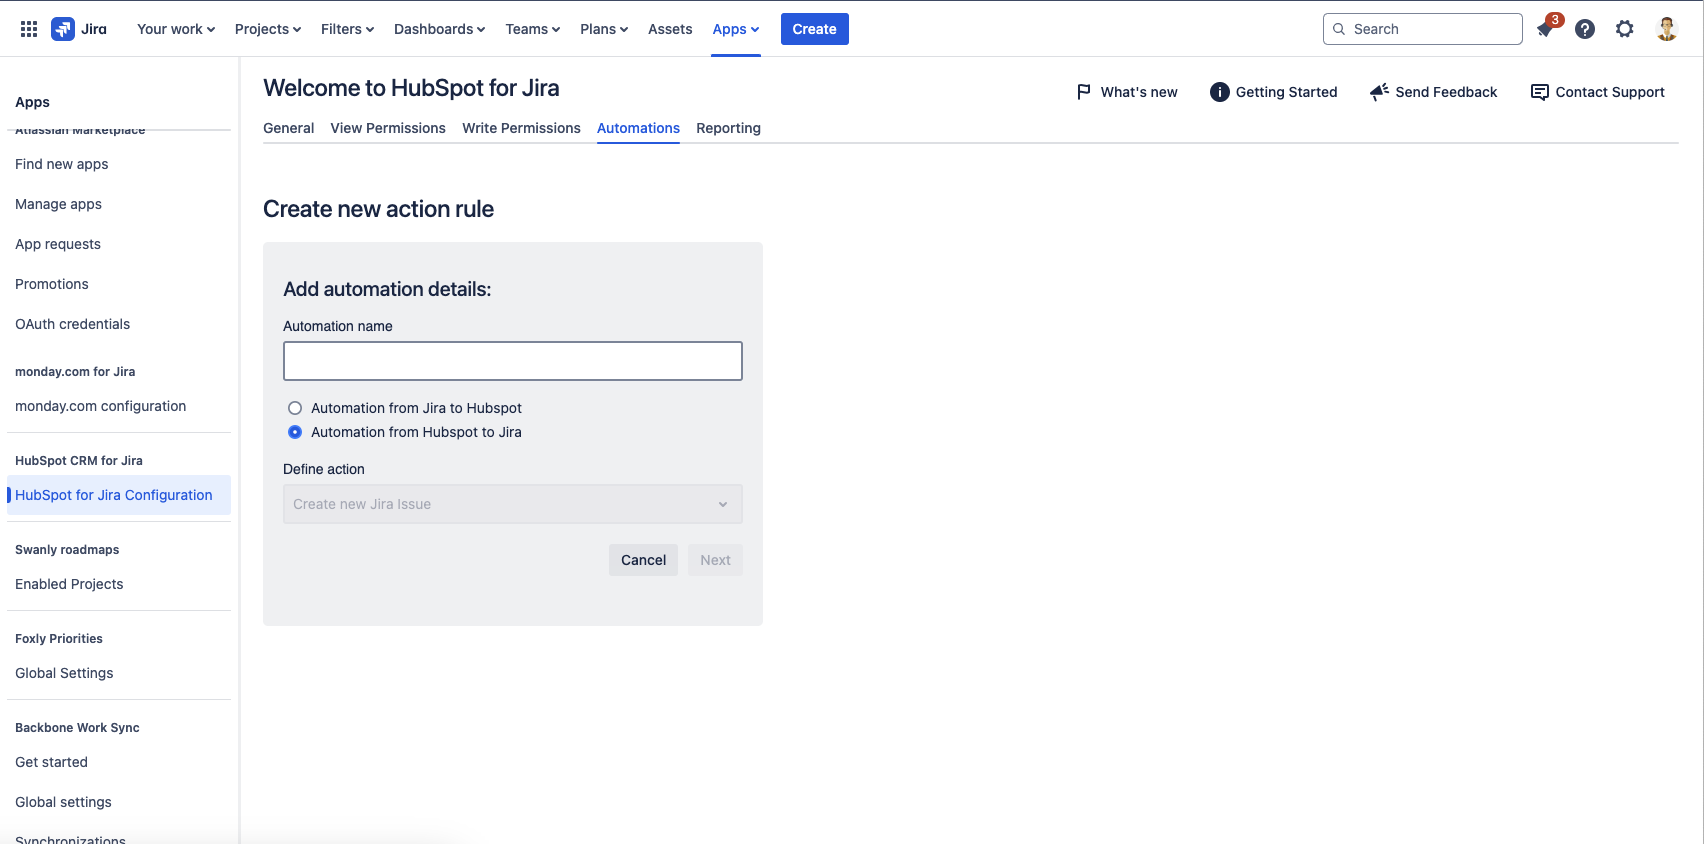Open Find new apps
Screen dimensions: 1704x844
pos(62,164)
